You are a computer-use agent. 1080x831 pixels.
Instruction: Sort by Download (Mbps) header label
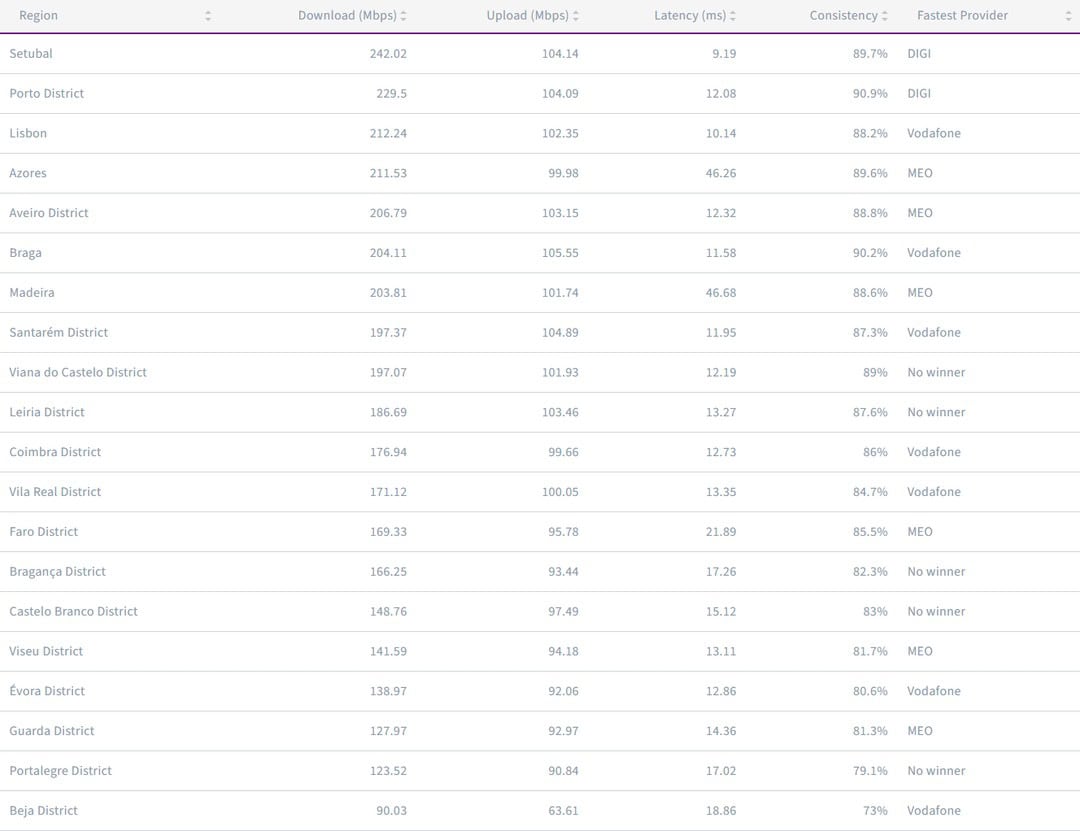pyautogui.click(x=347, y=16)
